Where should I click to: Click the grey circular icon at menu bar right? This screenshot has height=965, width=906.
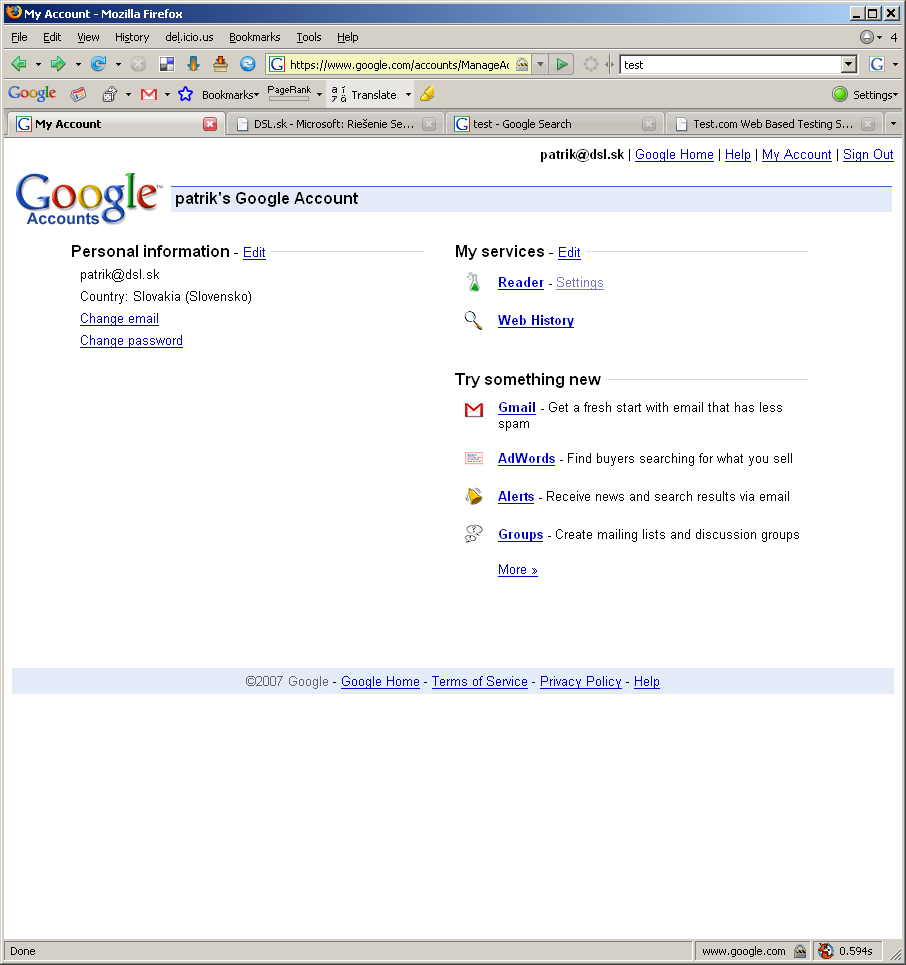pos(867,37)
